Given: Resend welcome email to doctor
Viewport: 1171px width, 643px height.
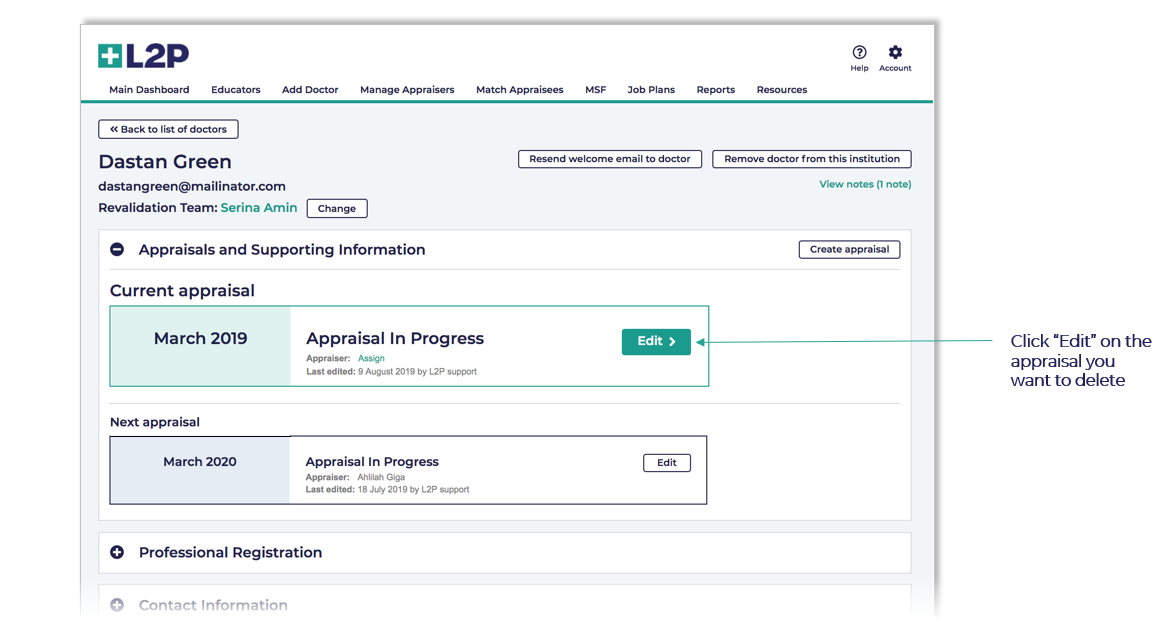Looking at the screenshot, I should point(609,159).
